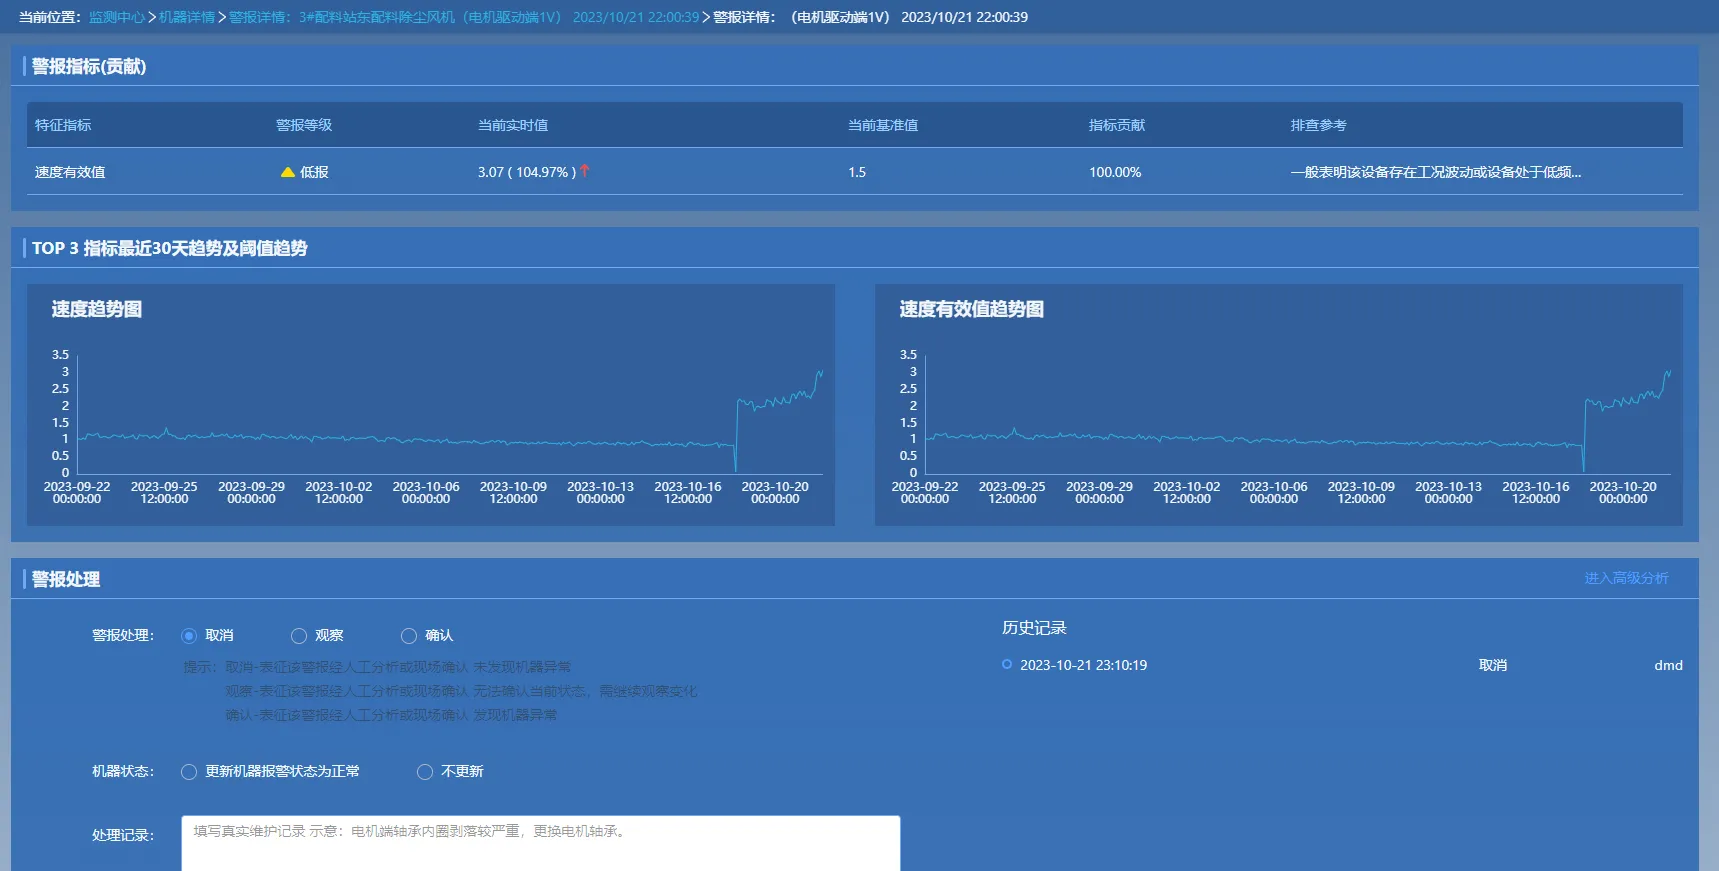1719x871 pixels.
Task: Click the 特征指标 column header
Action: pos(63,125)
